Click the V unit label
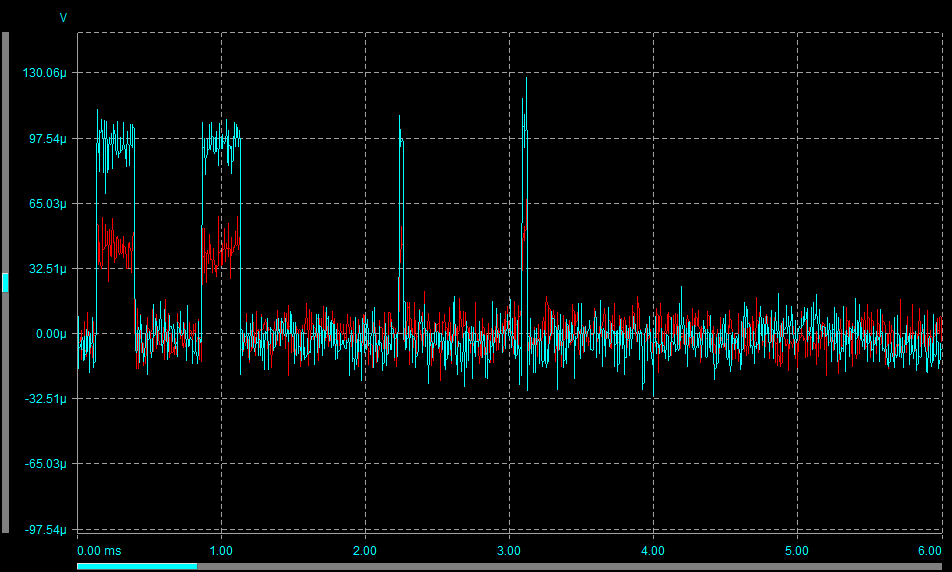The image size is (952, 572). (x=63, y=18)
